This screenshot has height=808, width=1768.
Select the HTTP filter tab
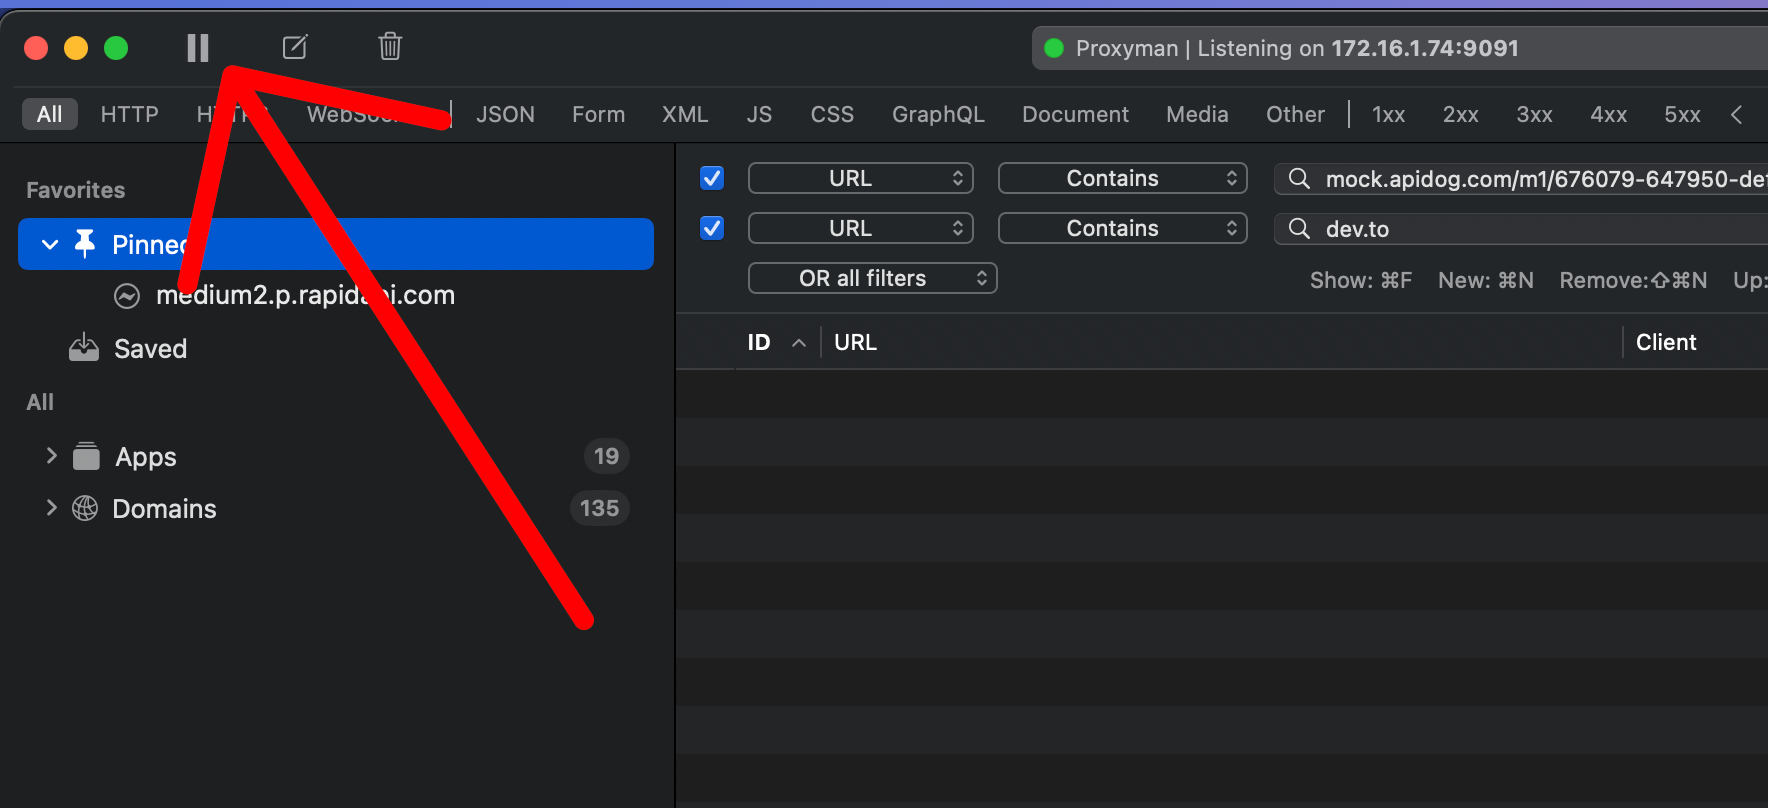tap(130, 114)
